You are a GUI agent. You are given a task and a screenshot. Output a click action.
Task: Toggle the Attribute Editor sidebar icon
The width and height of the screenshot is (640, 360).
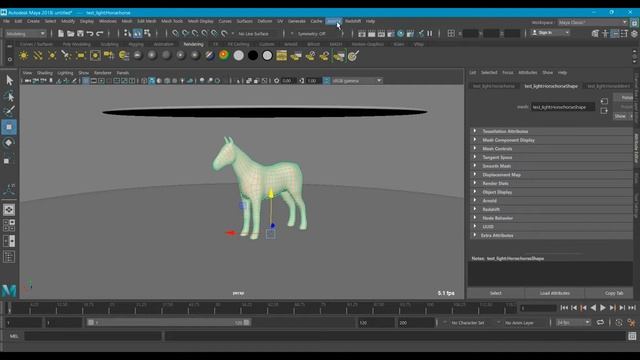point(615,33)
